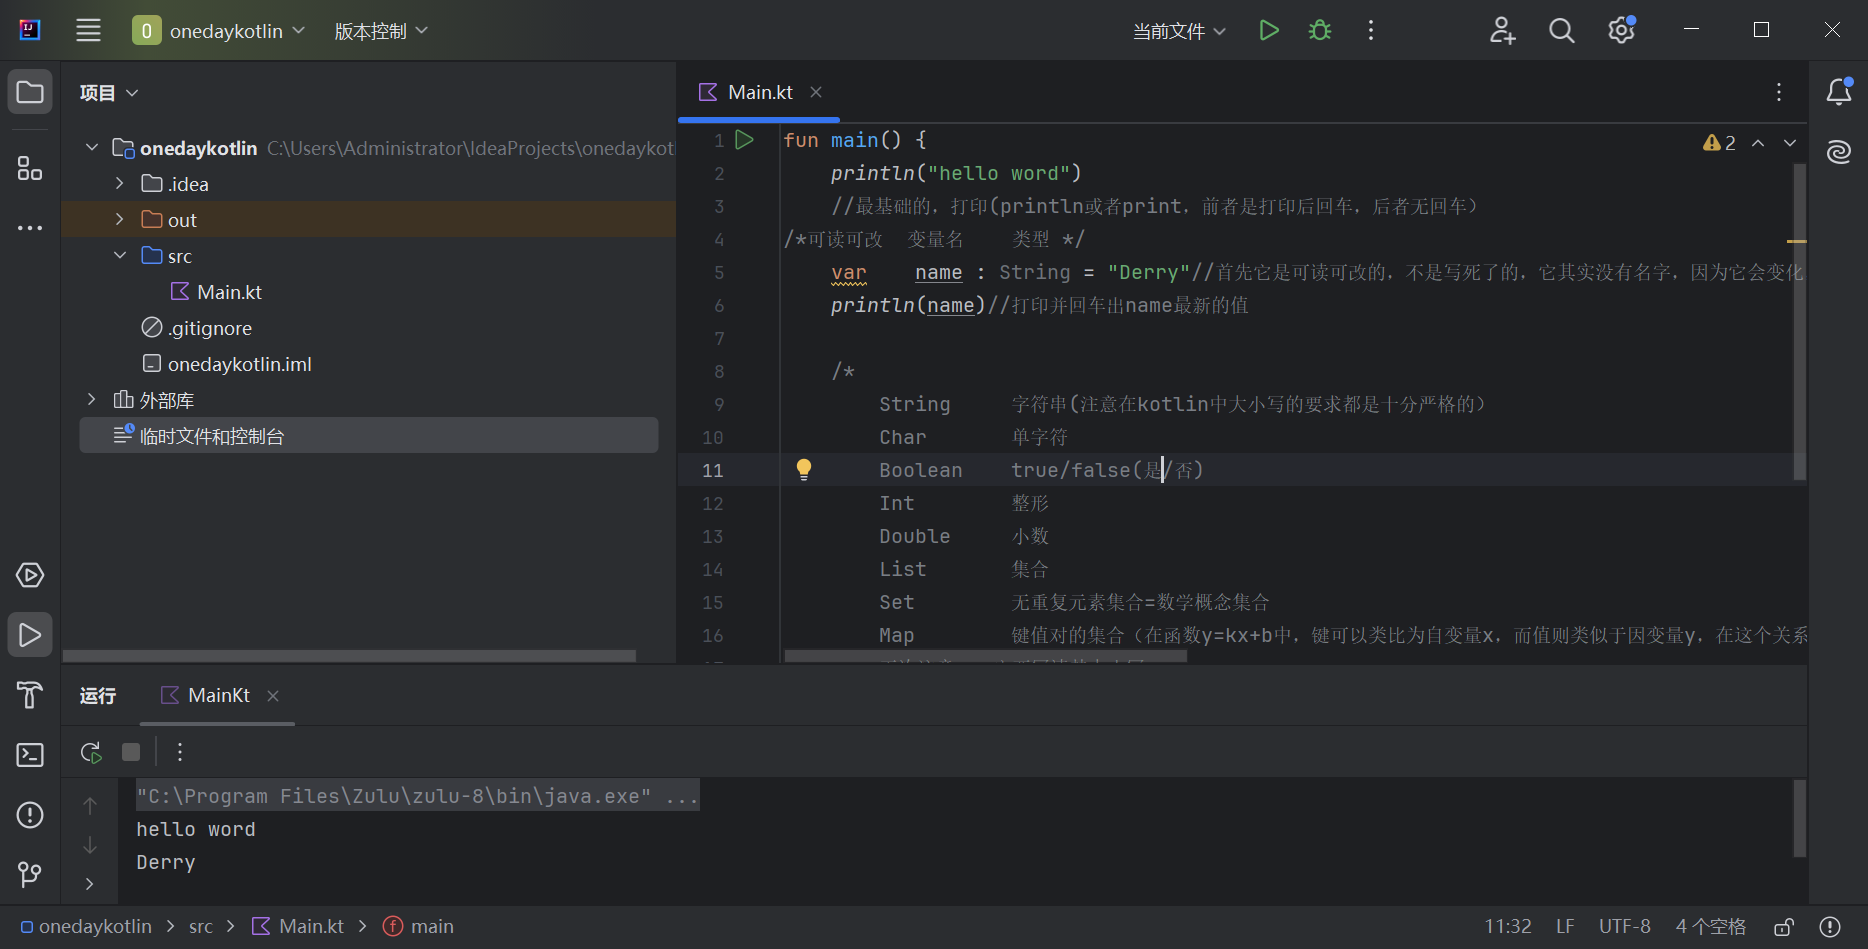This screenshot has height=949, width=1868.
Task: Toggle the Run tool window icon
Action: [x=30, y=635]
